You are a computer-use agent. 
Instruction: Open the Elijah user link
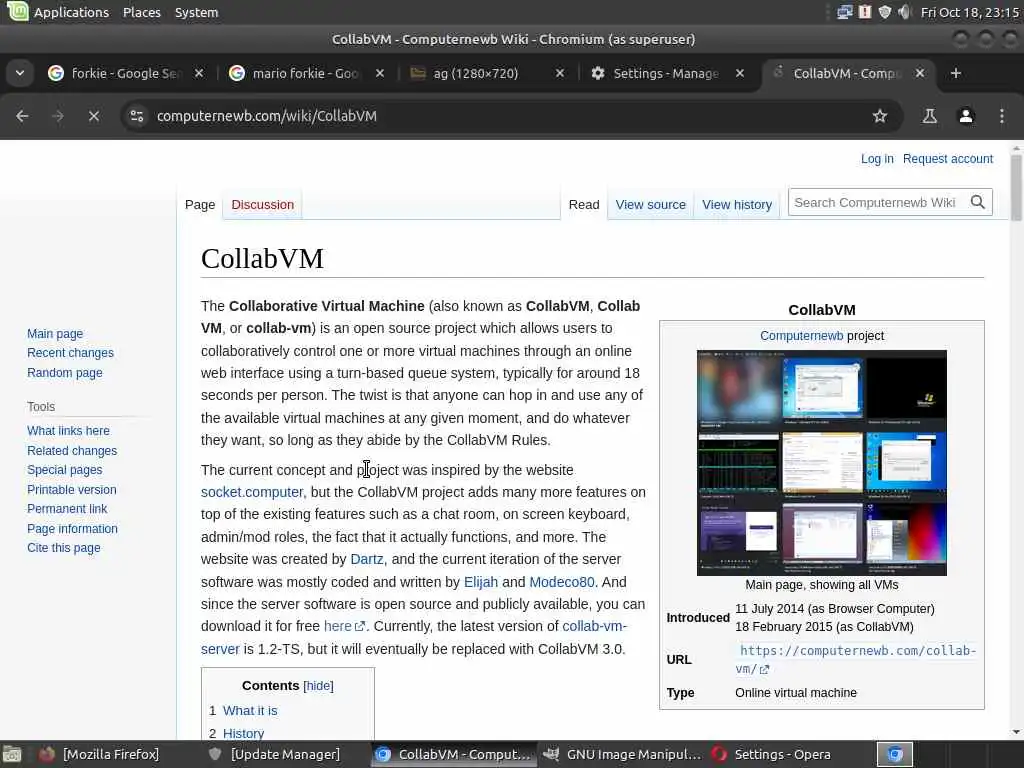point(481,582)
